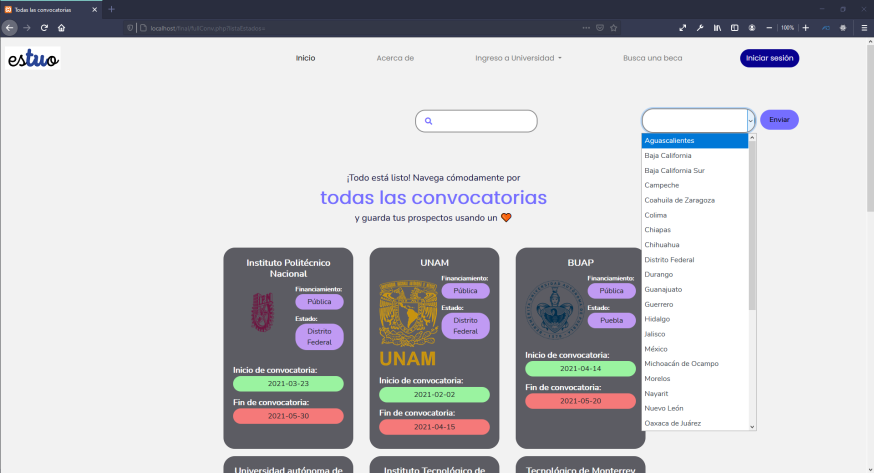This screenshot has width=874, height=473.
Task: Select Distrito Federal in the dropdown list
Action: pyautogui.click(x=695, y=260)
